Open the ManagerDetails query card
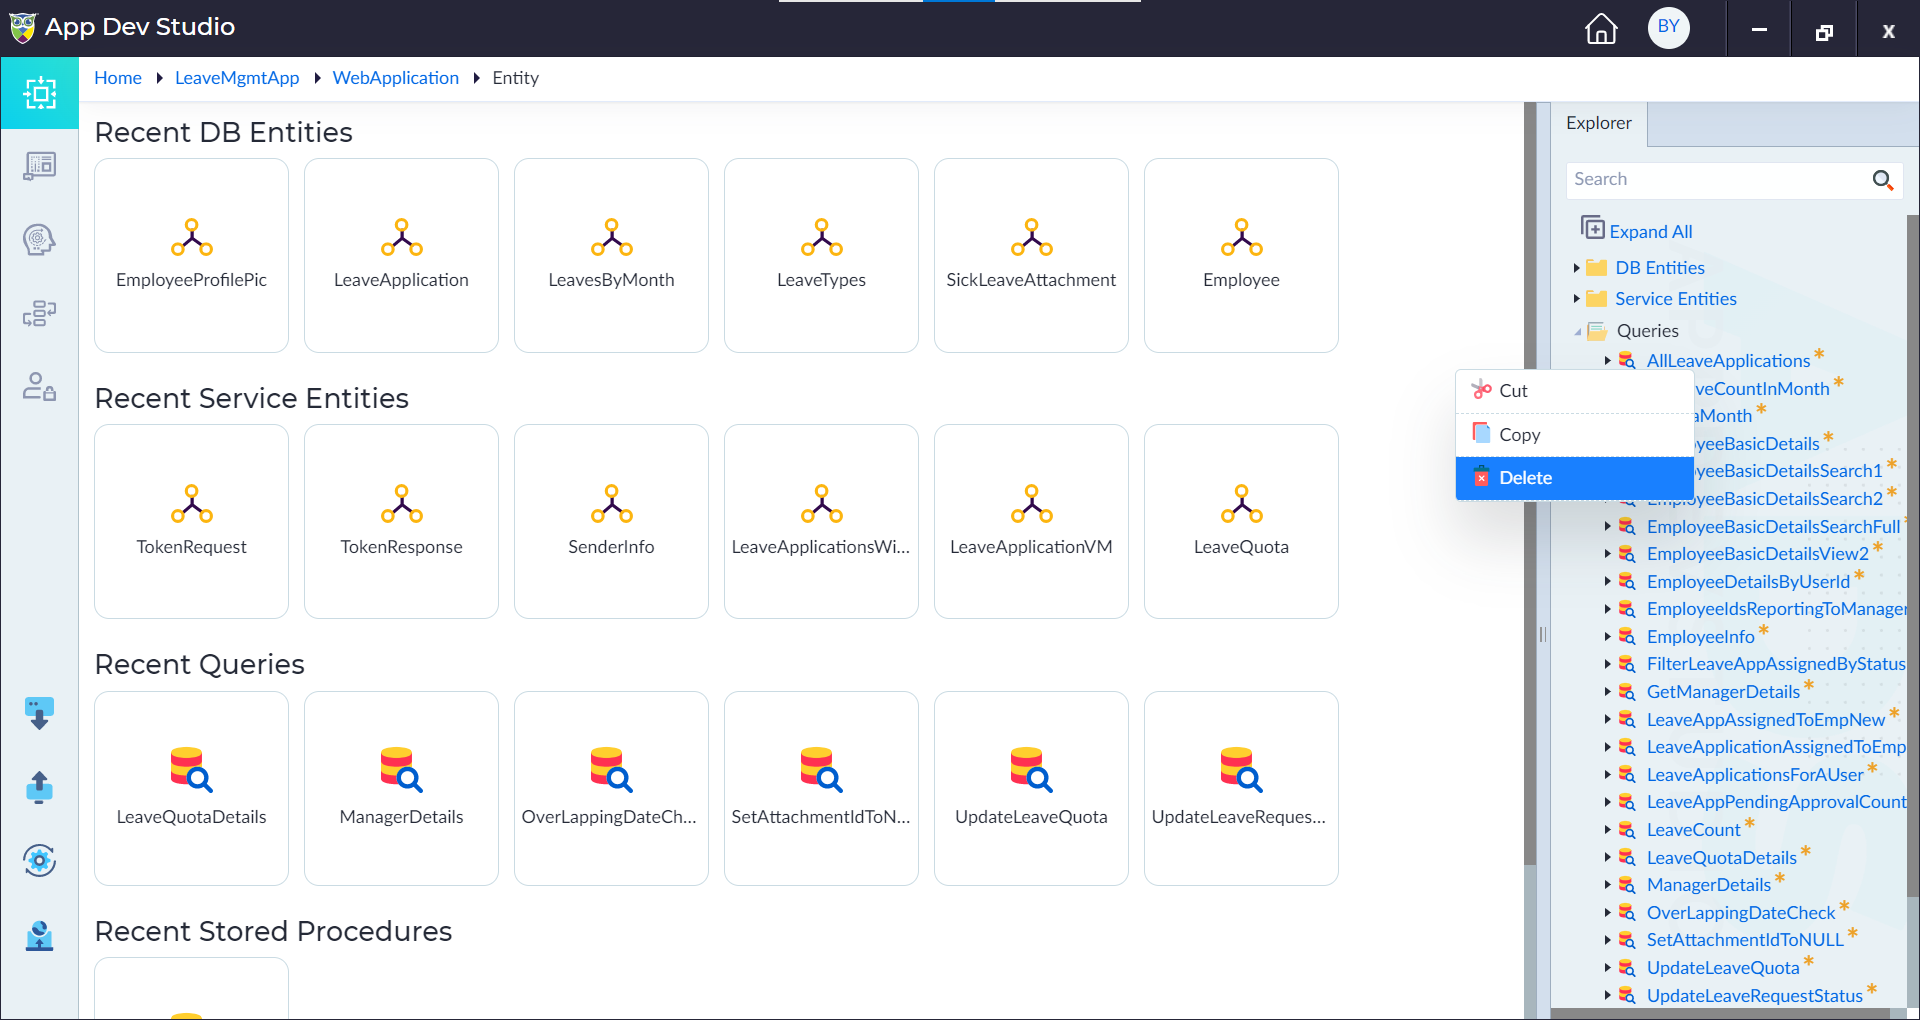 point(401,788)
